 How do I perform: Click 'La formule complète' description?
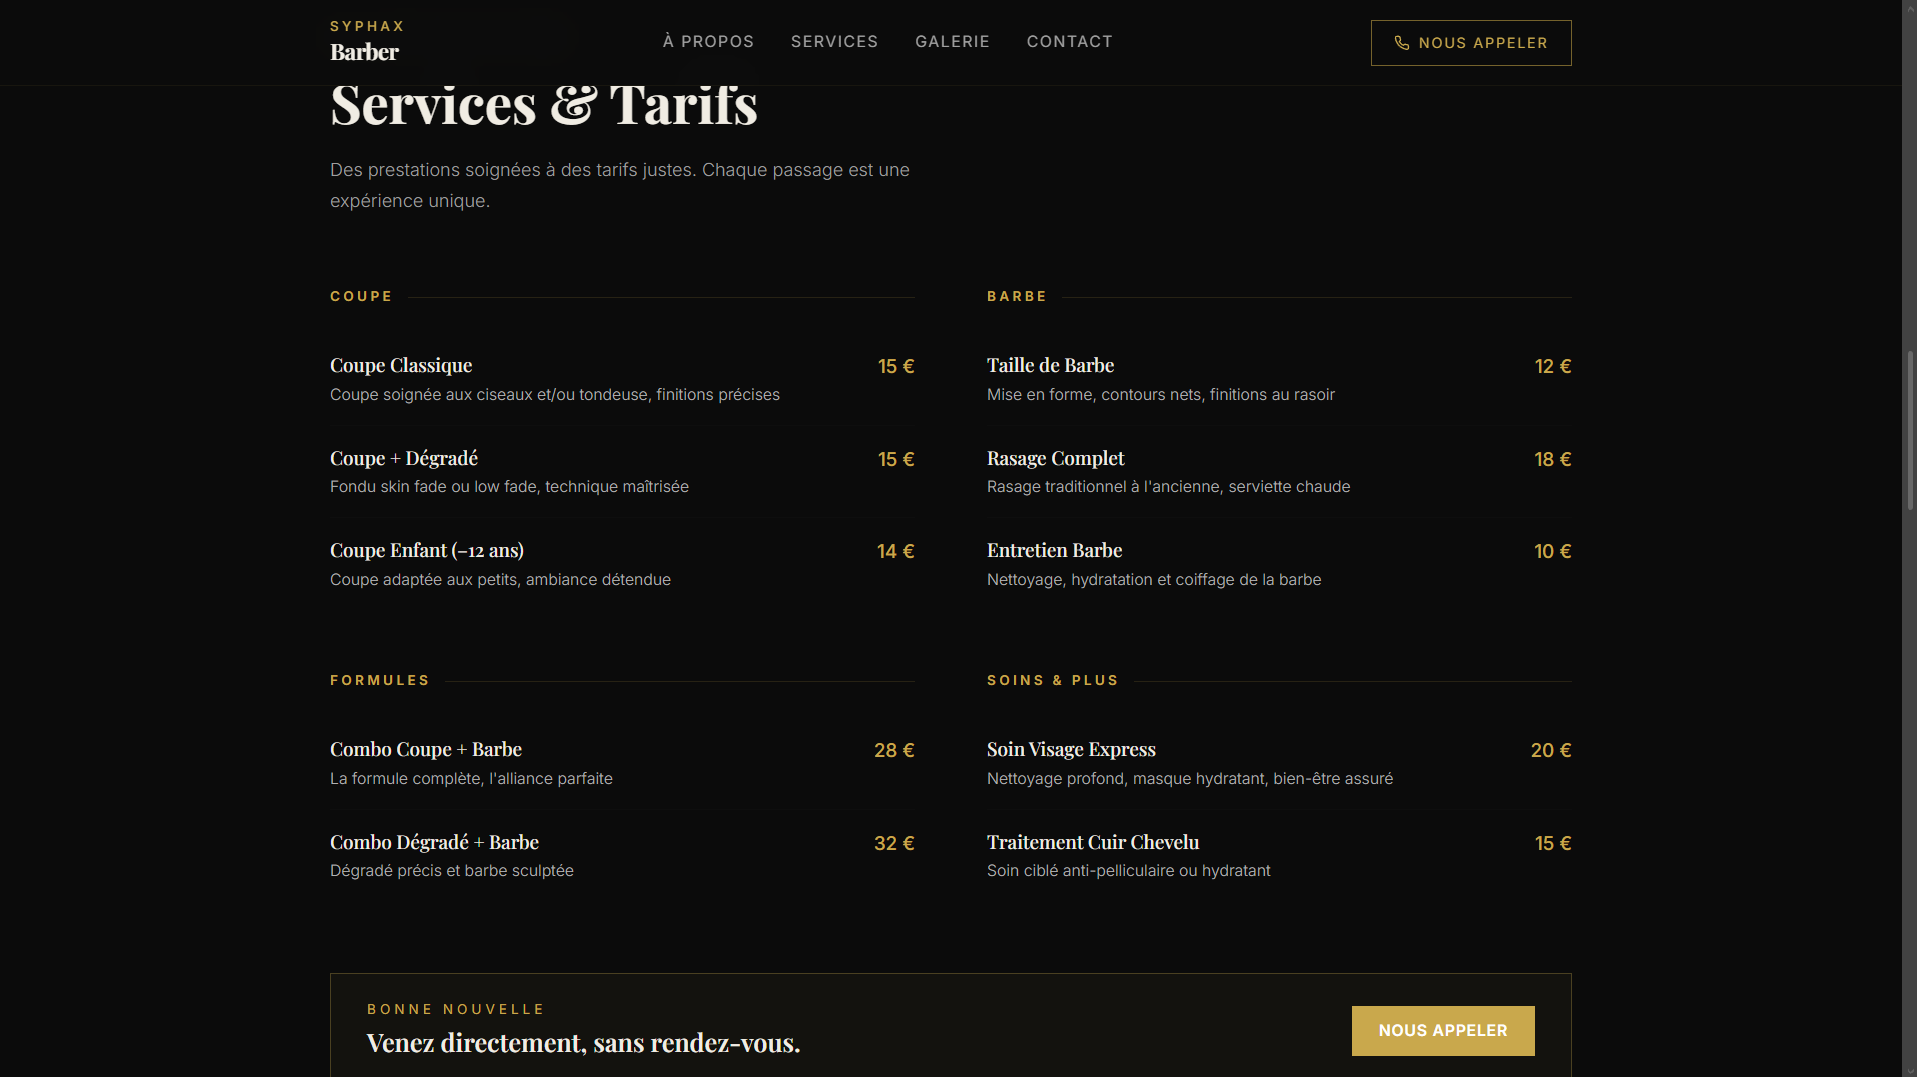point(471,779)
